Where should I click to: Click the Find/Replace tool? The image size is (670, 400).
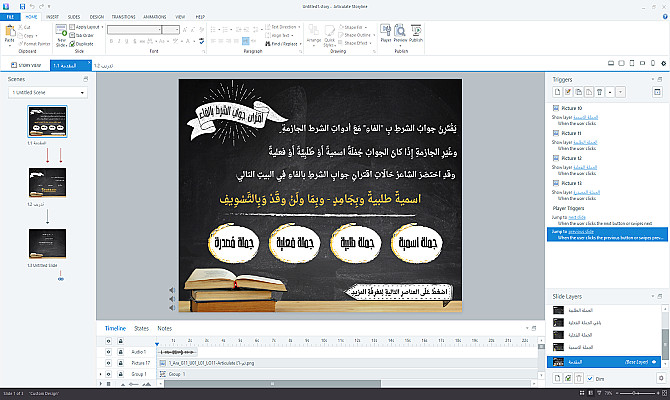pyautogui.click(x=283, y=44)
